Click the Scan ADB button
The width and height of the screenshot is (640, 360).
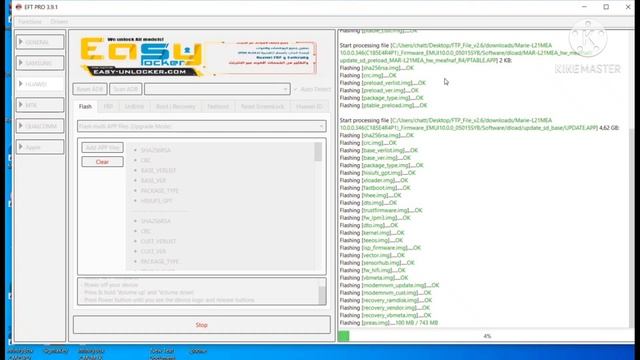point(126,89)
